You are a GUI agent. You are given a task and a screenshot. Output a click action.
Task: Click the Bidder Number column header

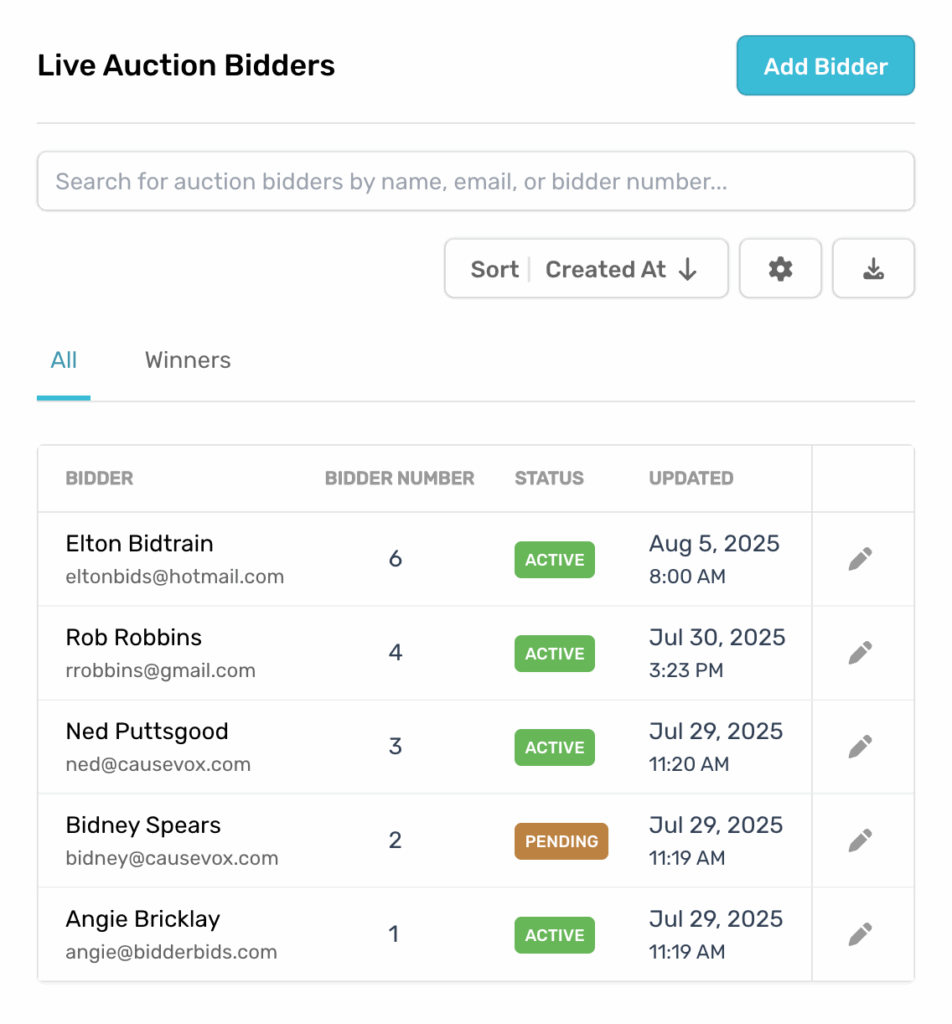coord(399,478)
